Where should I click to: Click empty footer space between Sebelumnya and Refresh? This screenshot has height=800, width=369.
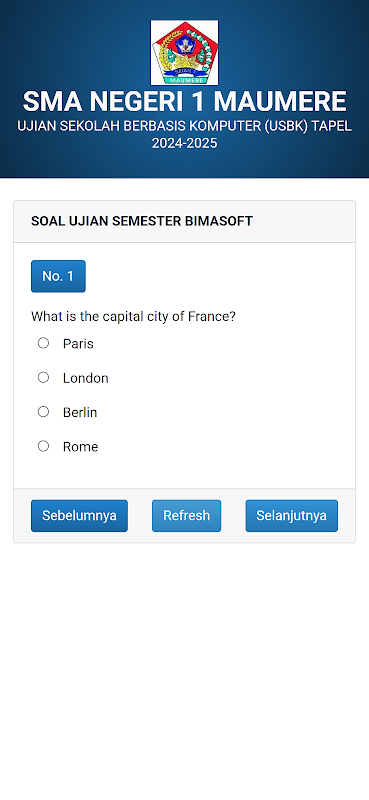tap(140, 516)
